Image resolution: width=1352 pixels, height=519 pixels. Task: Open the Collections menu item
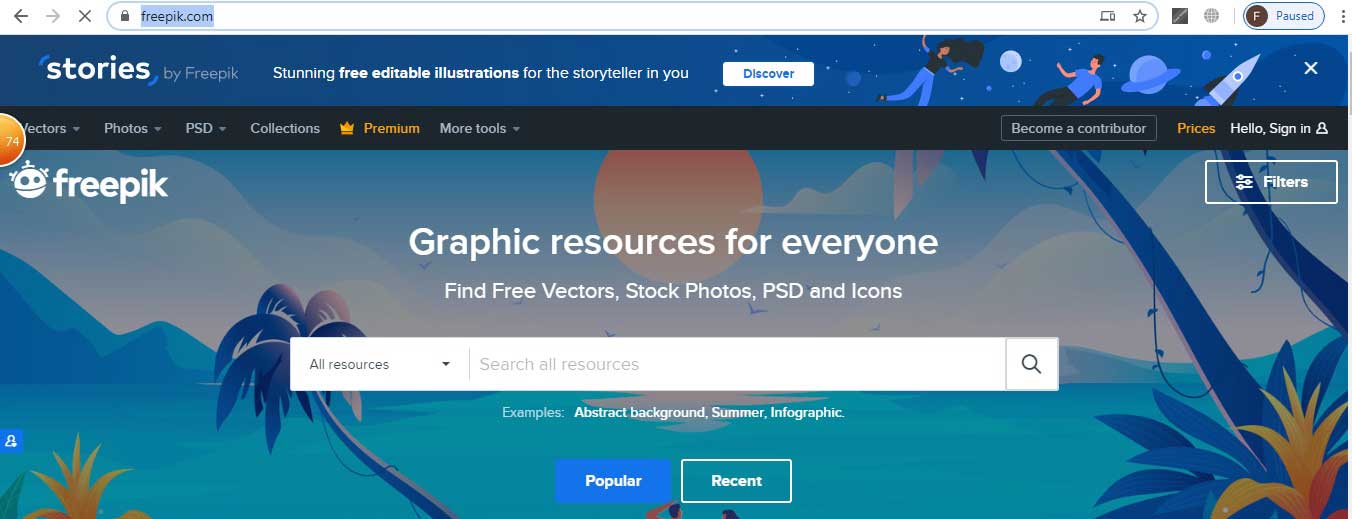(285, 128)
